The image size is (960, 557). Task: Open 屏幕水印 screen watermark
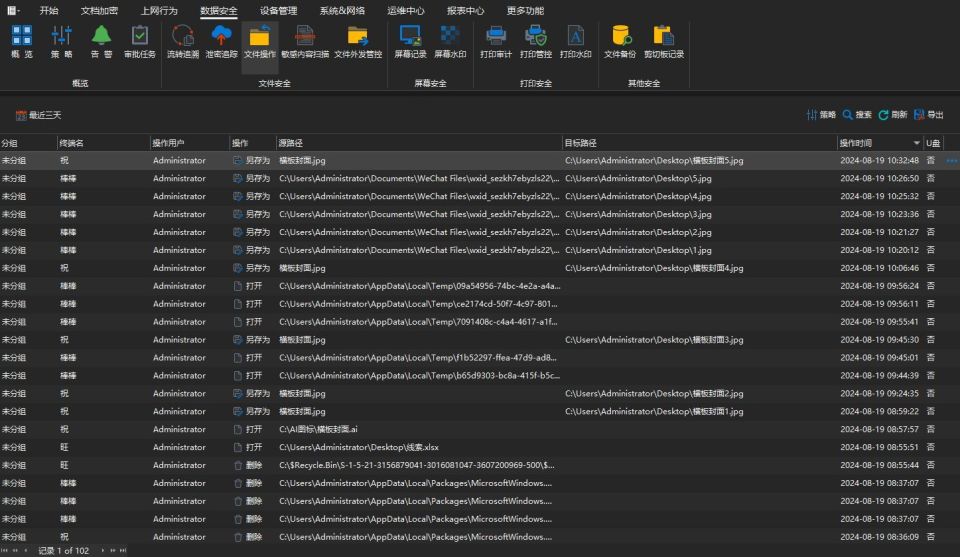click(x=450, y=42)
